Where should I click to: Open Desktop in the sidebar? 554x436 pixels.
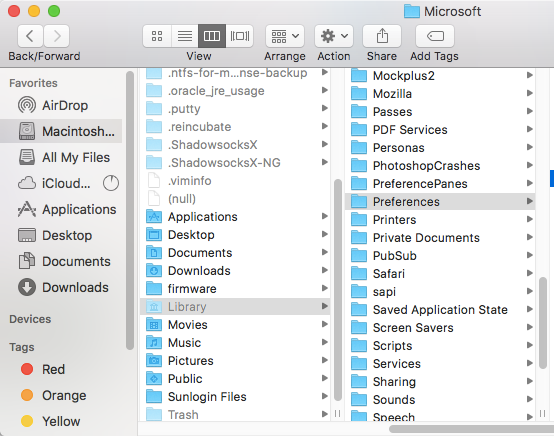[x=61, y=235]
